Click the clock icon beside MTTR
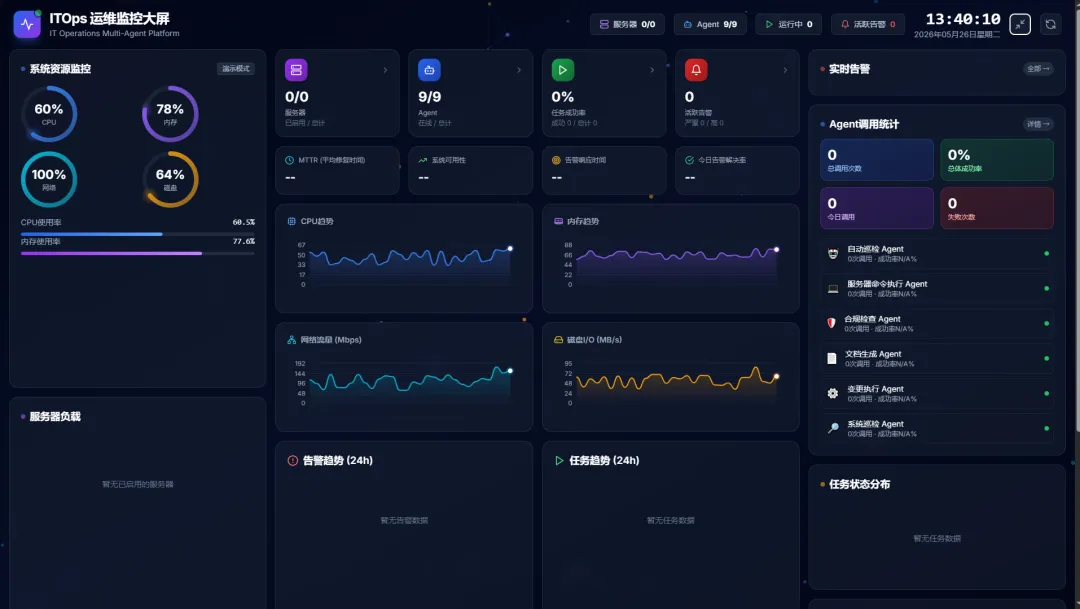Image resolution: width=1080 pixels, height=609 pixels. 289,160
